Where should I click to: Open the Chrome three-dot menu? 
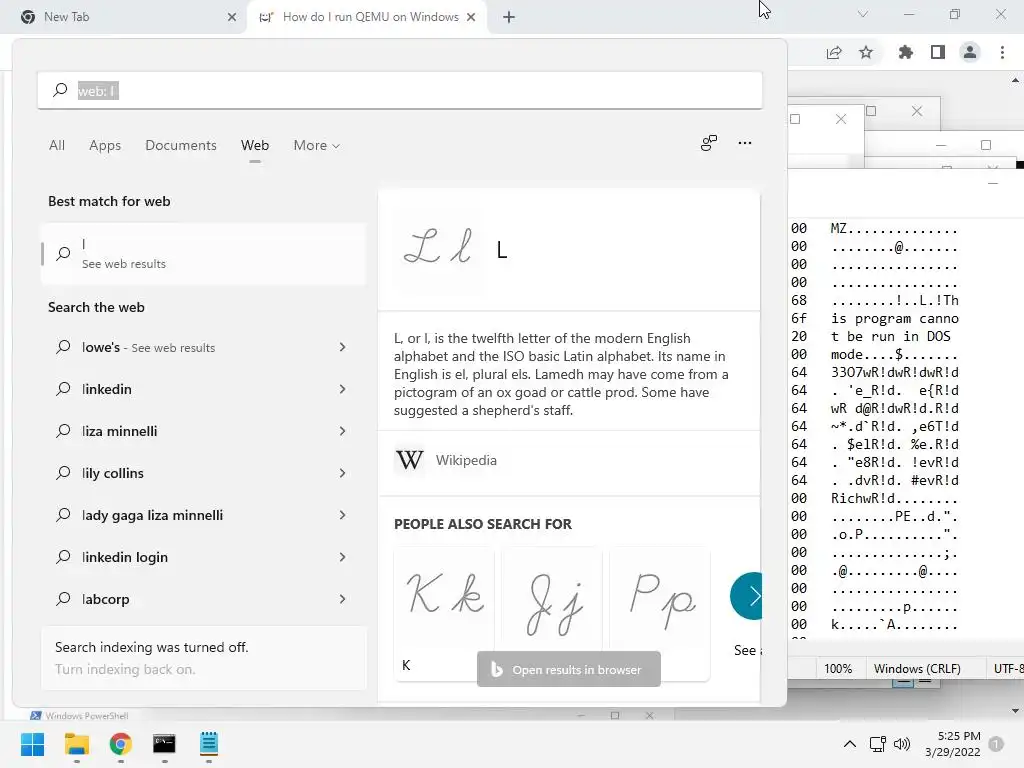tap(1002, 52)
